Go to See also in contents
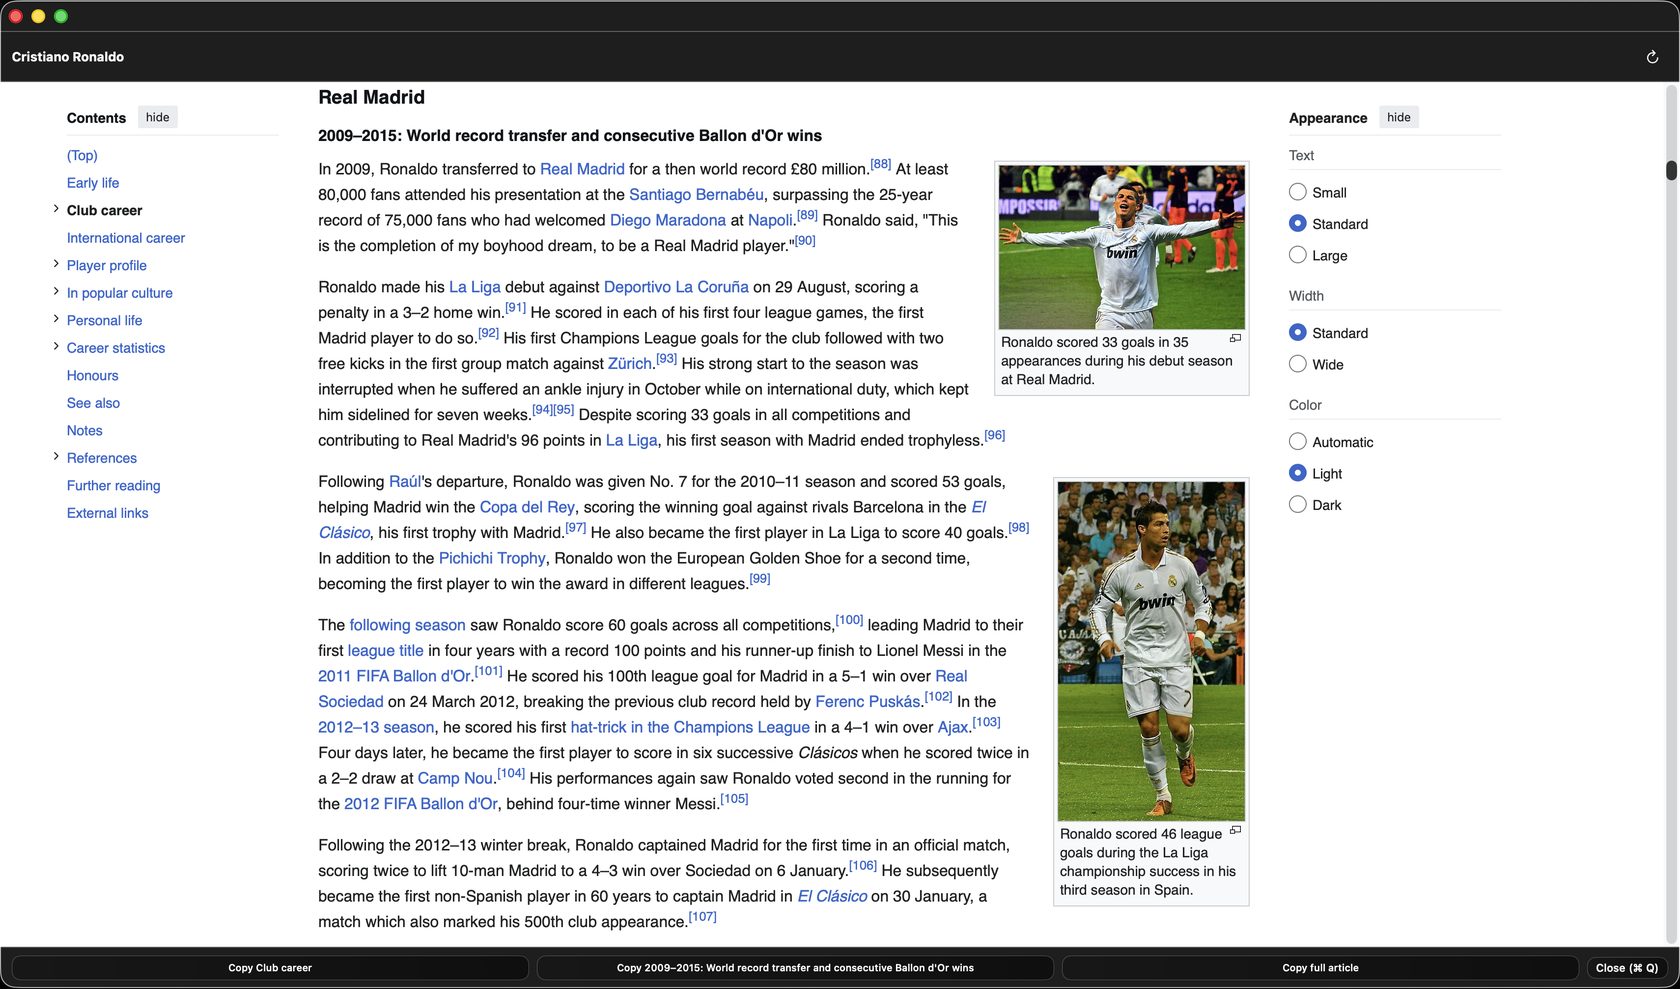The width and height of the screenshot is (1680, 989). [x=93, y=403]
